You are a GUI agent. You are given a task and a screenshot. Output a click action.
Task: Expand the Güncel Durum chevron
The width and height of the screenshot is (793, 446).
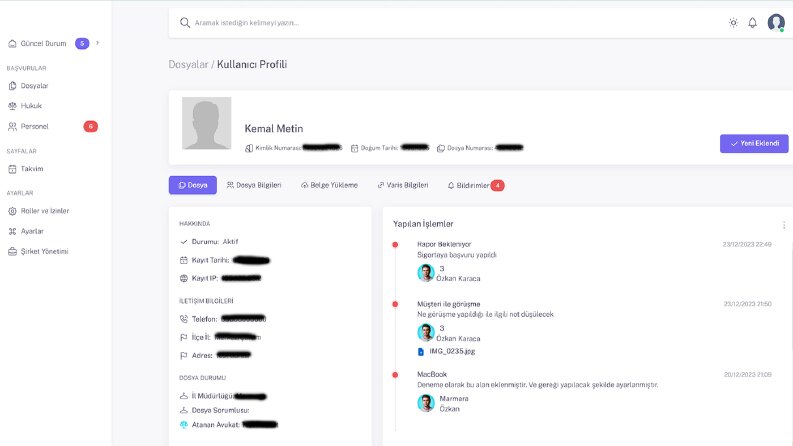[x=97, y=43]
